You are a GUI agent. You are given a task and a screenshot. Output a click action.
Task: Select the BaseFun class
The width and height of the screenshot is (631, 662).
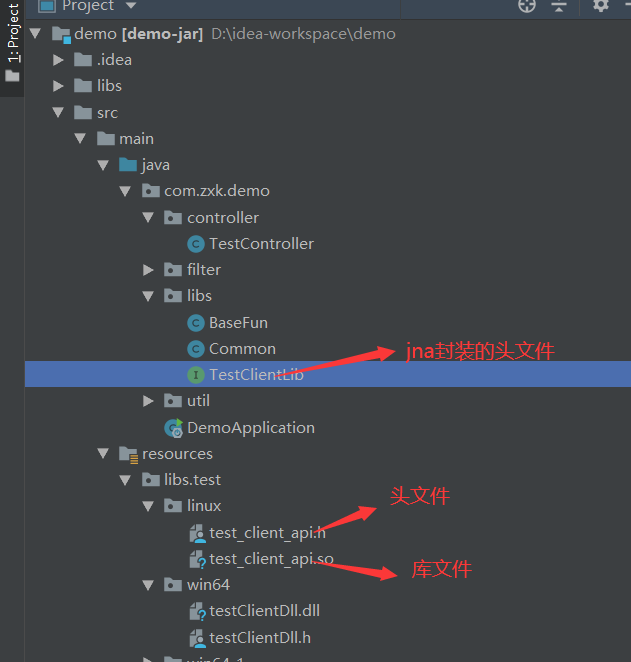[238, 323]
